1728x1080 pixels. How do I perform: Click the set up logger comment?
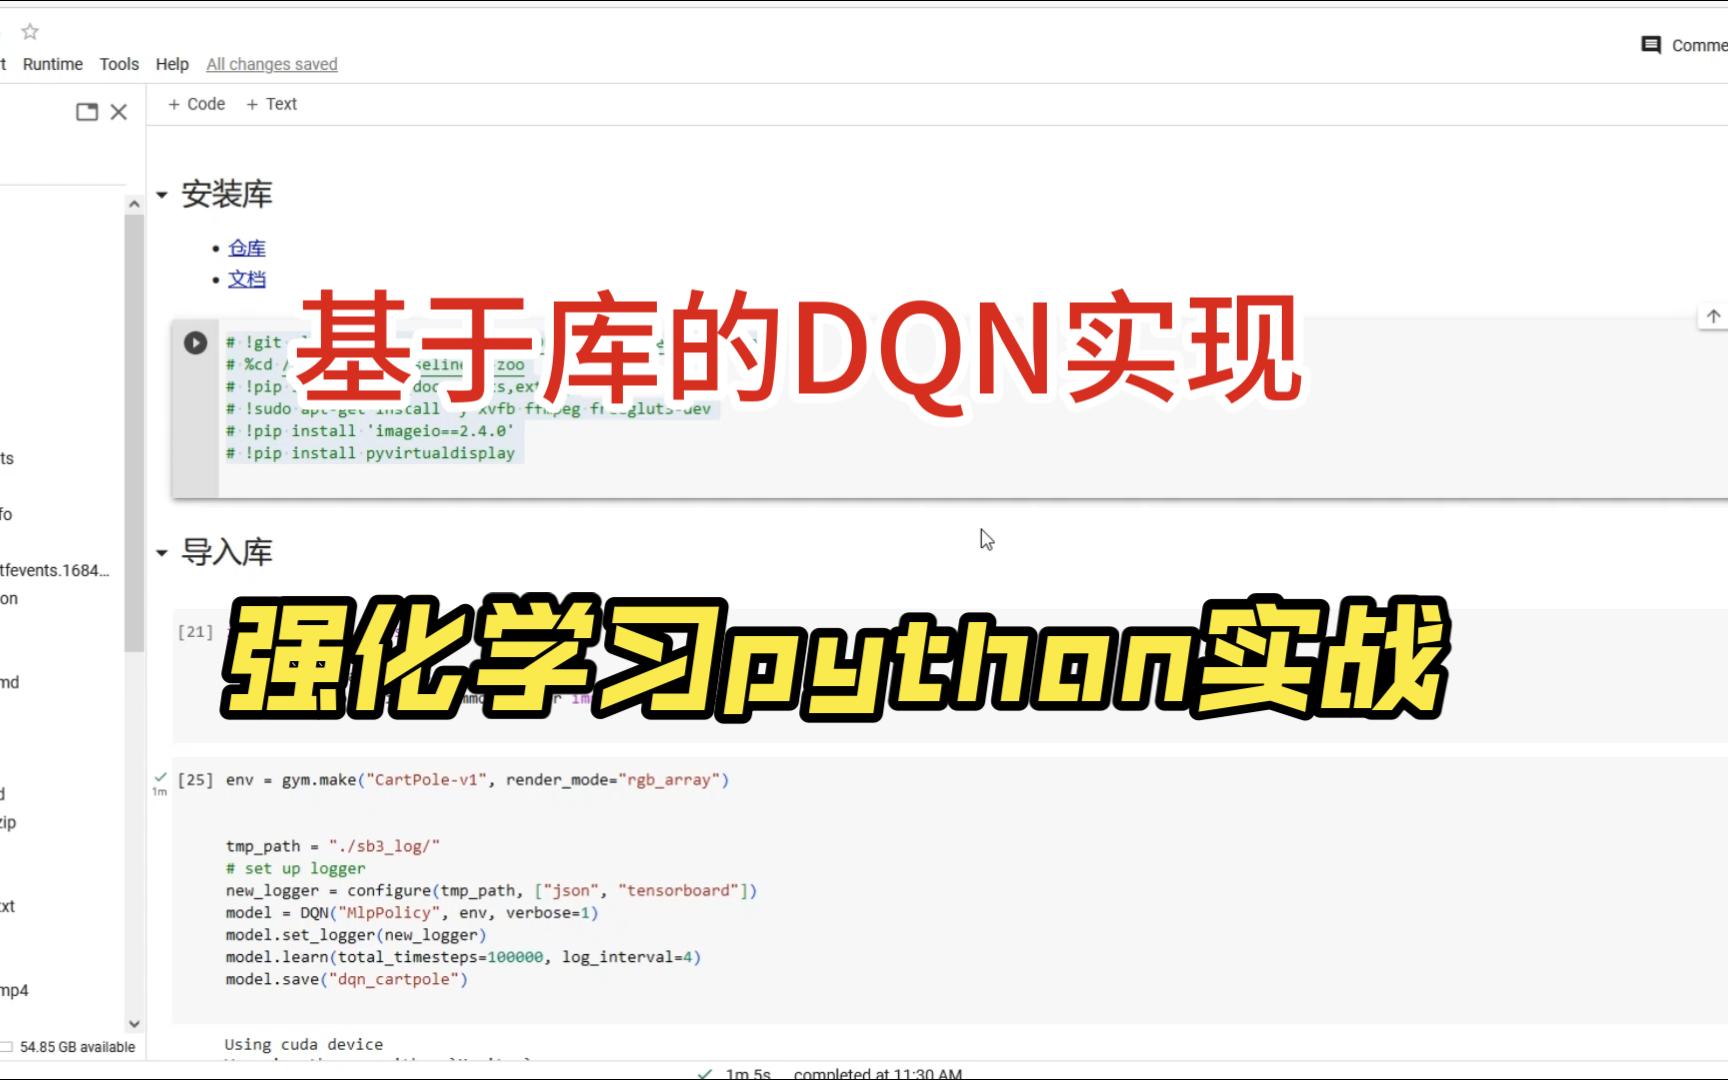[295, 868]
